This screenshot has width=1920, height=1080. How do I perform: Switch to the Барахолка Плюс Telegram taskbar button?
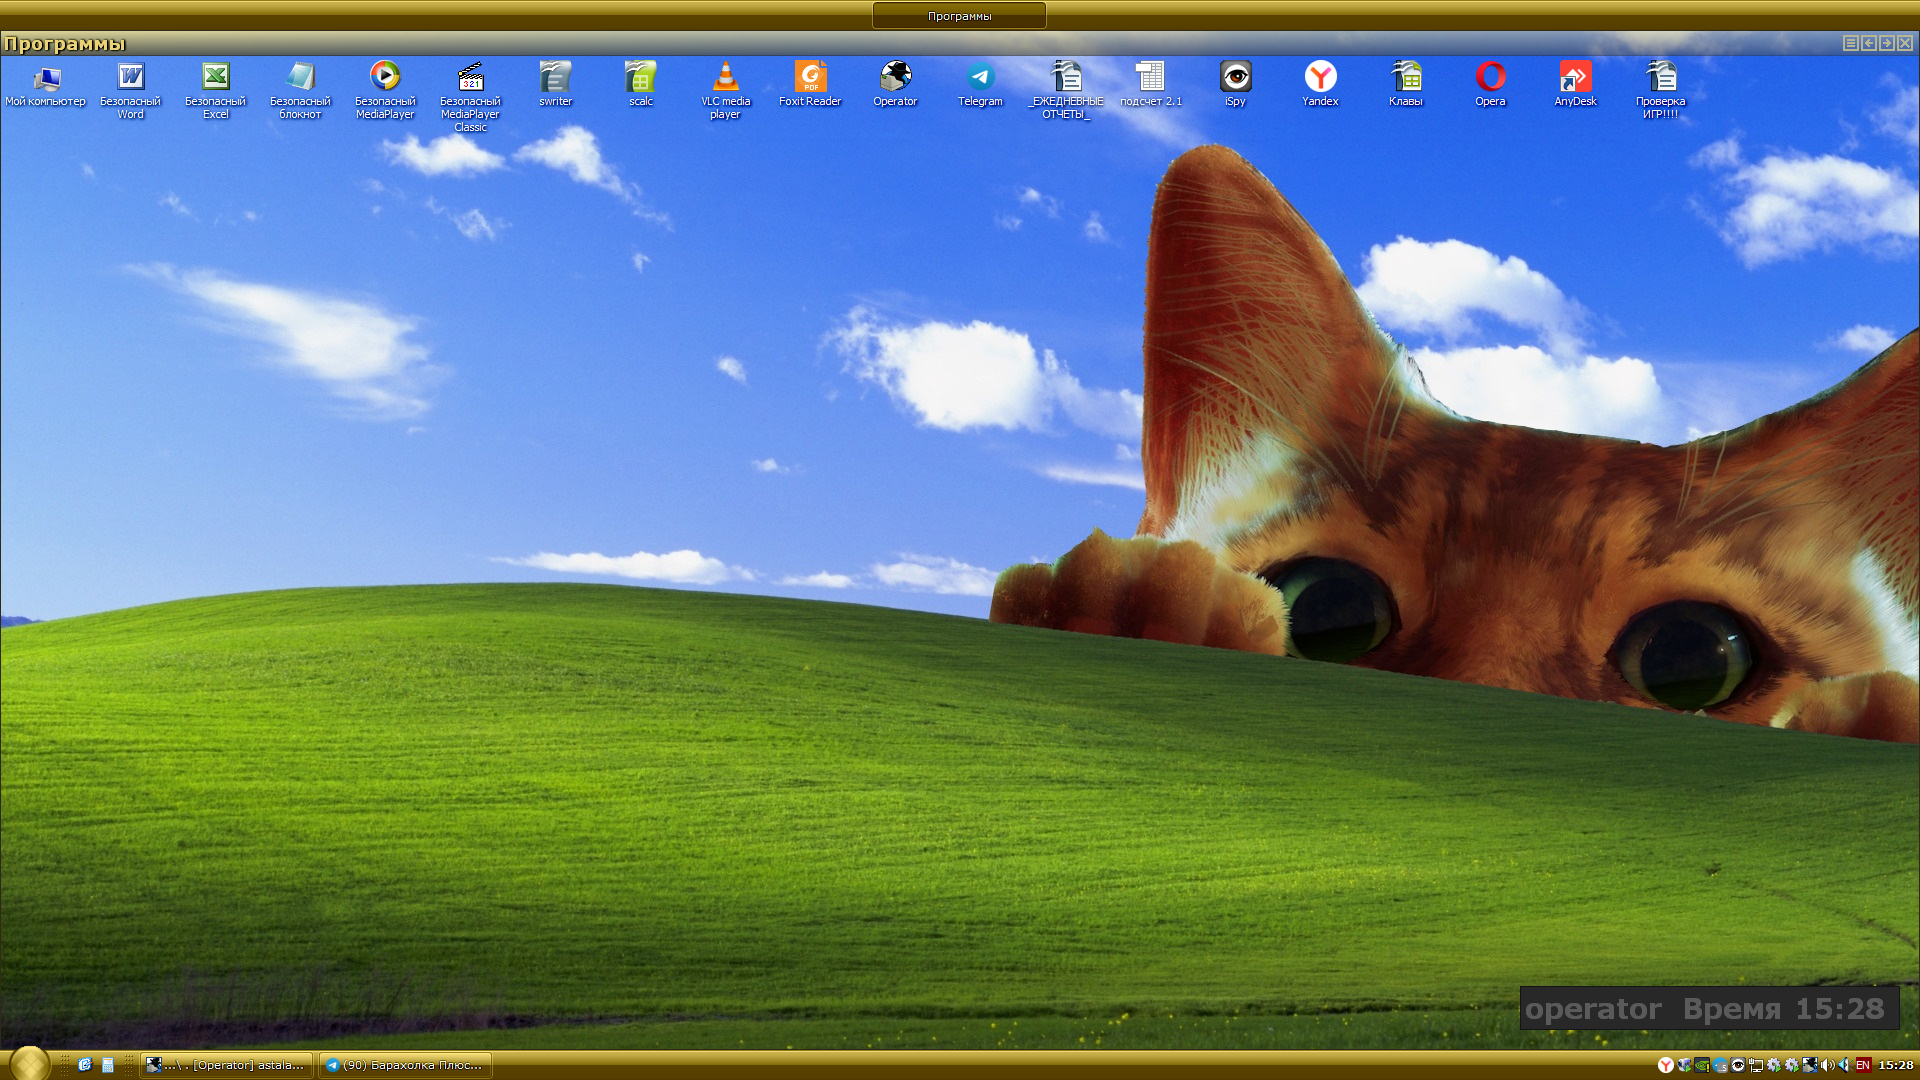pyautogui.click(x=405, y=1065)
